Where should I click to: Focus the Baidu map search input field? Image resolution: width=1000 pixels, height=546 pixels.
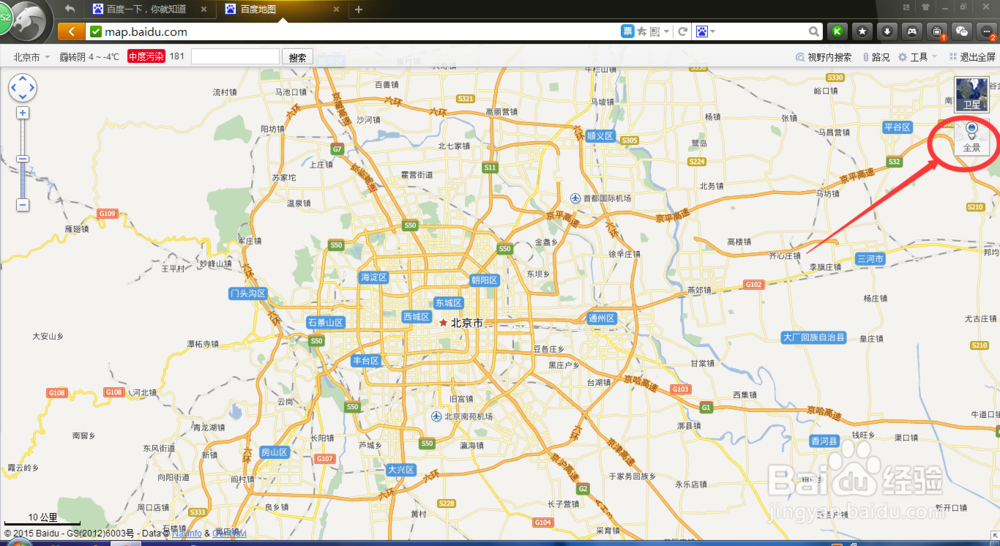(235, 57)
